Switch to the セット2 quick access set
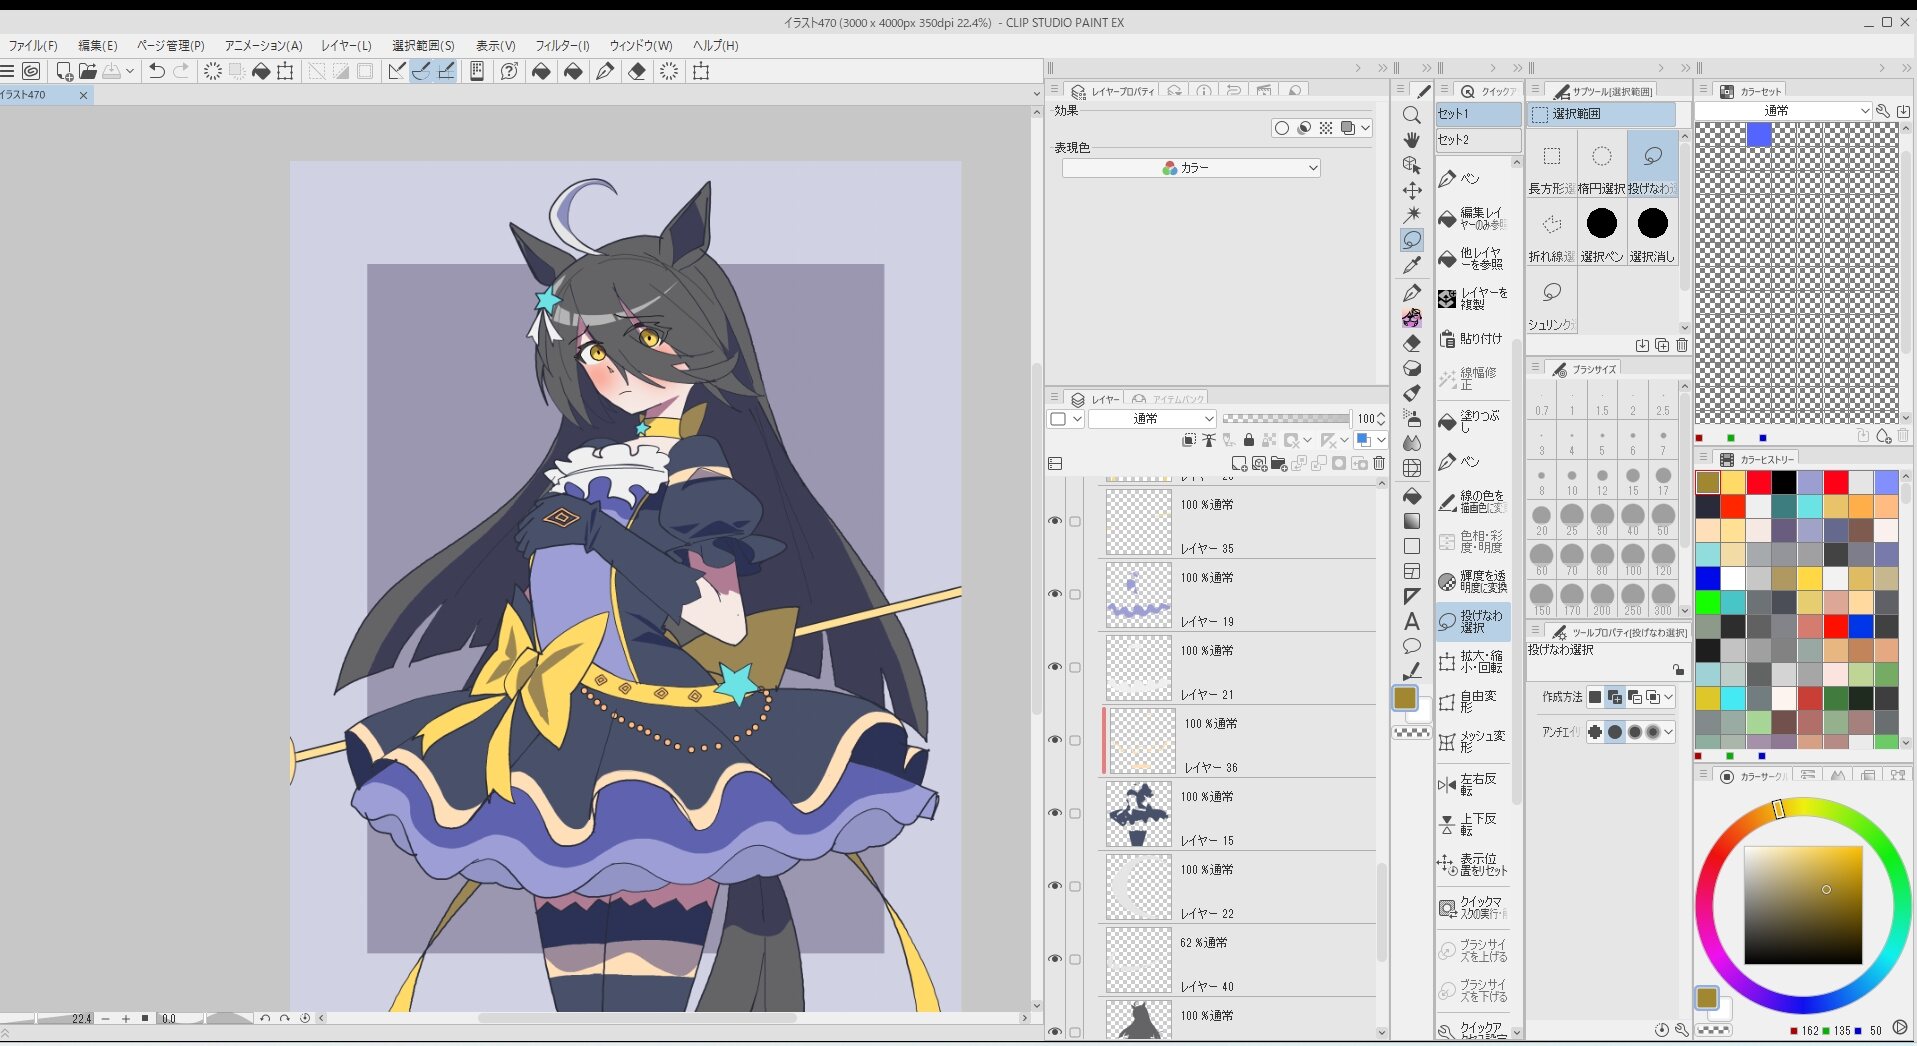The width and height of the screenshot is (1917, 1046). point(1476,140)
